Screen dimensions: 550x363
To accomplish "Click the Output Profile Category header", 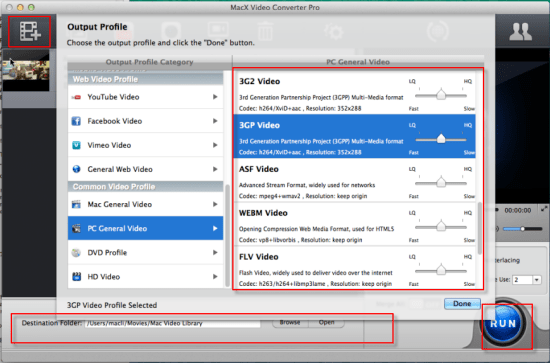I will pos(149,62).
